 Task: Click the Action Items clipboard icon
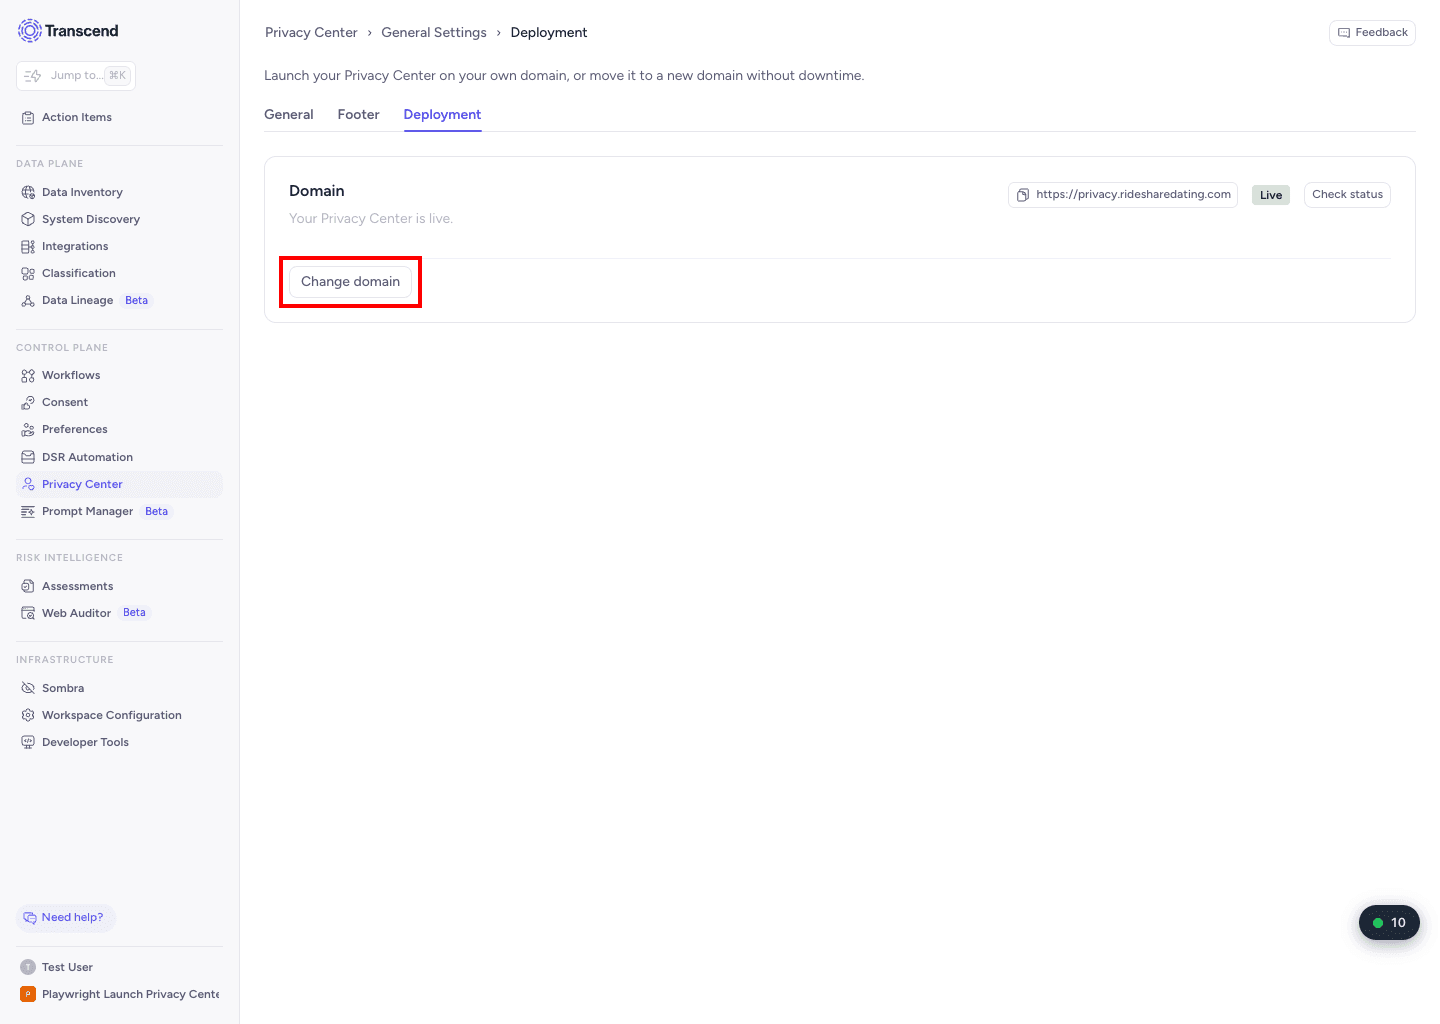coord(28,118)
